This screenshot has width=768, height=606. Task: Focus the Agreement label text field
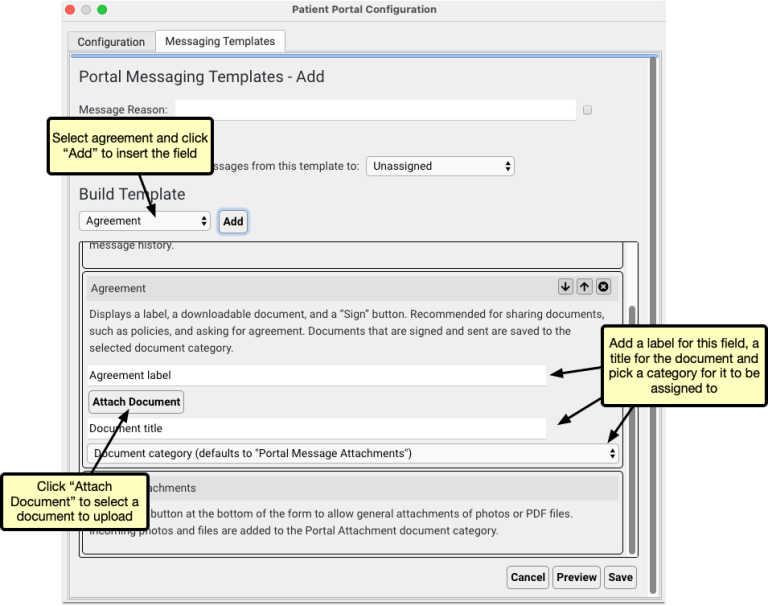pyautogui.click(x=316, y=376)
